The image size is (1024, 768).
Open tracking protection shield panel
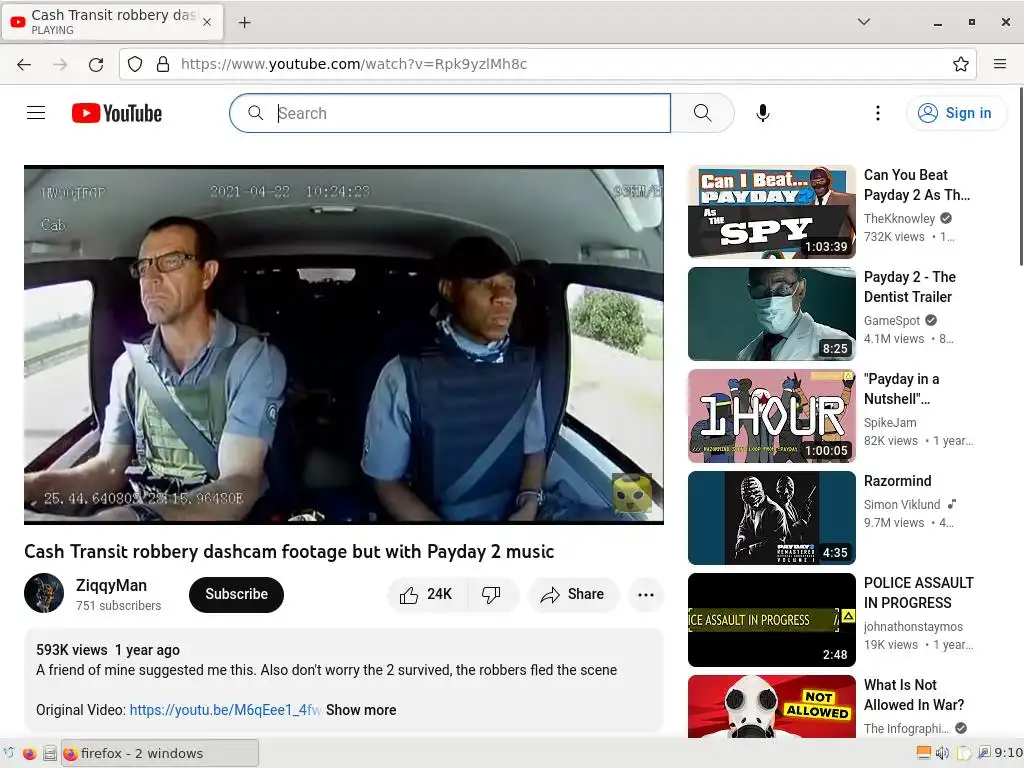coord(135,64)
